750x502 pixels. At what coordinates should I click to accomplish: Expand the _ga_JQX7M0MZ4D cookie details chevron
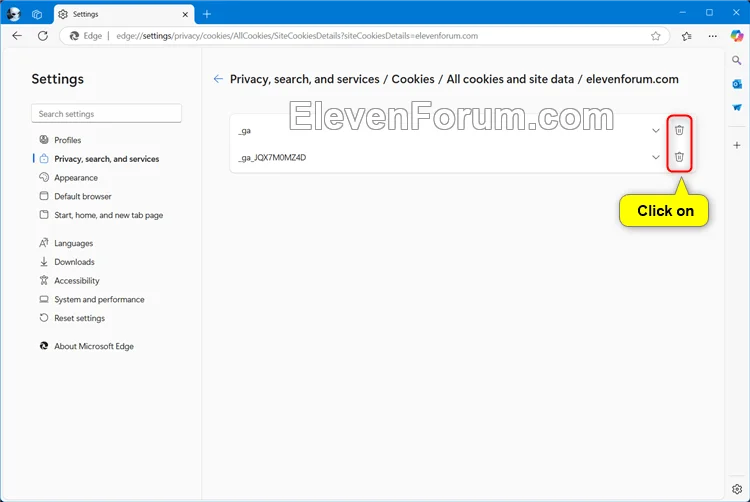tap(656, 157)
